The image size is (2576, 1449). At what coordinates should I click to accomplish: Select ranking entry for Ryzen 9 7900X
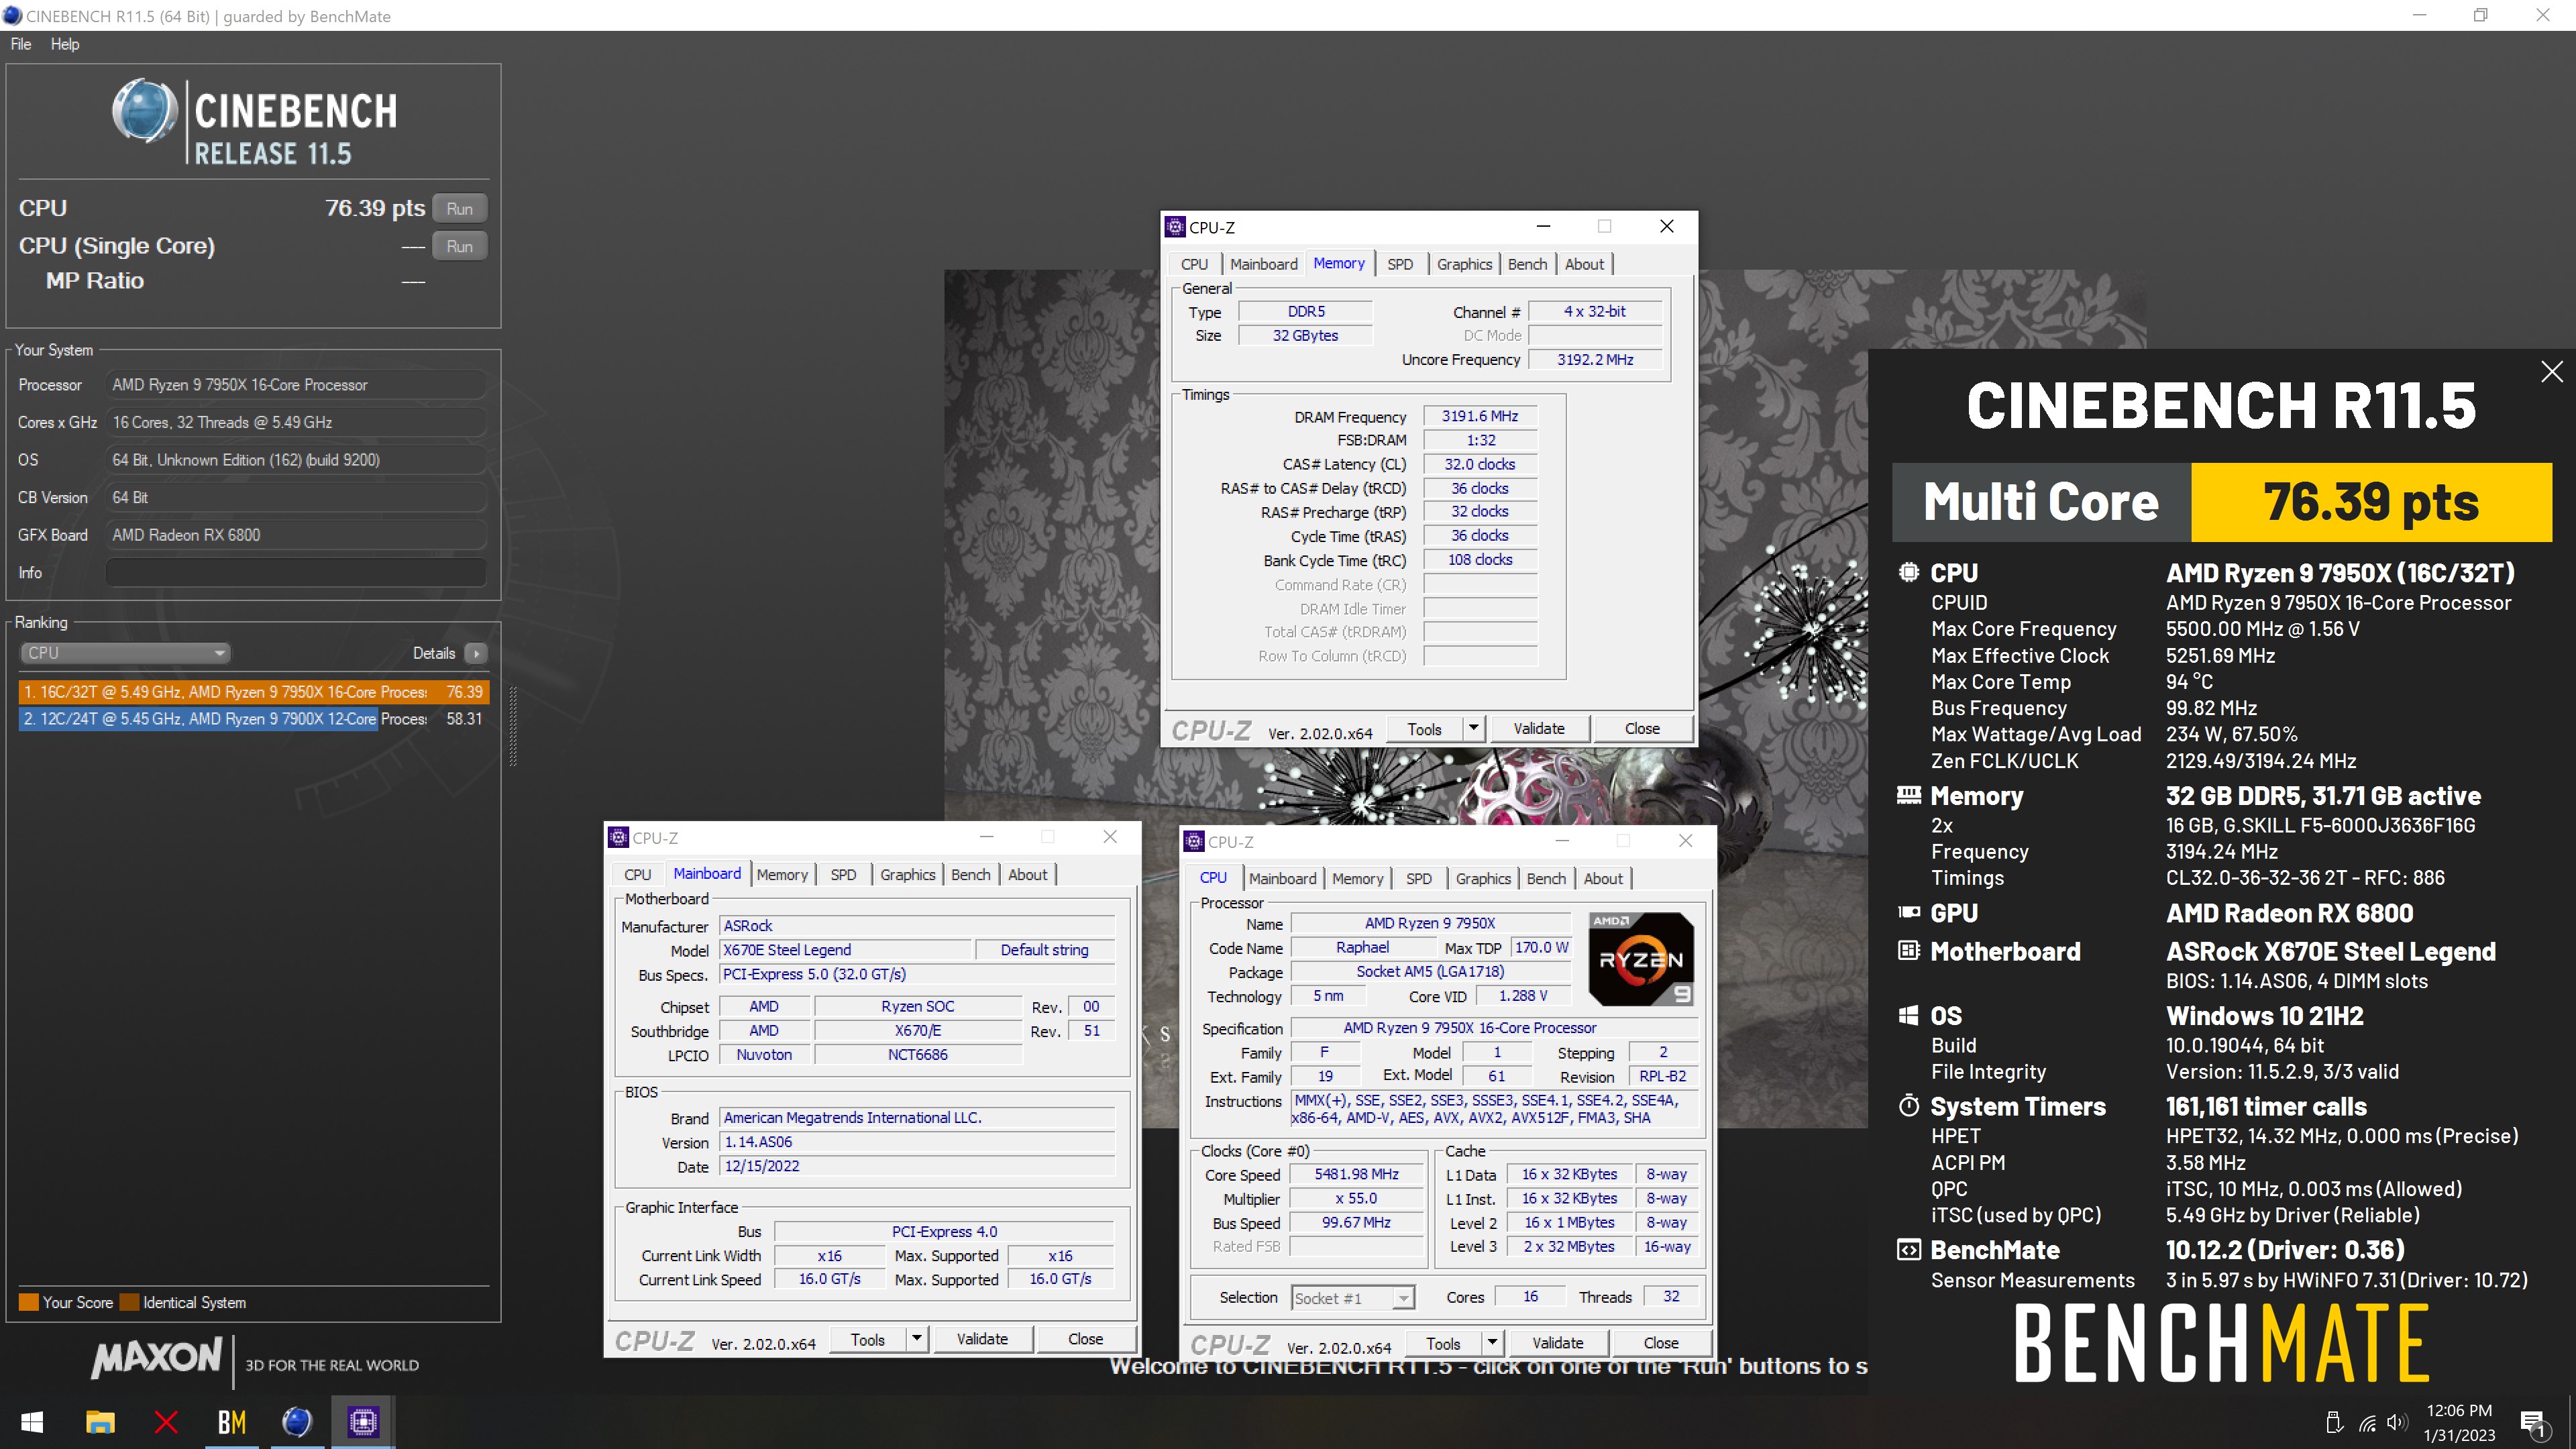253,719
